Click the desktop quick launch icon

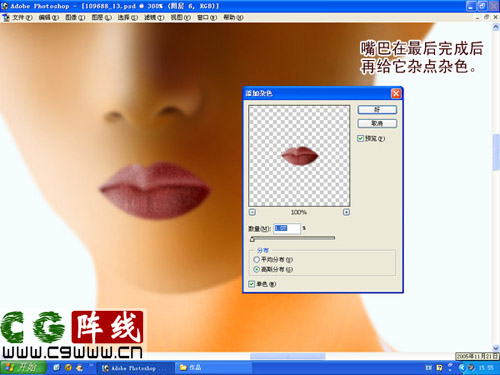click(x=56, y=367)
